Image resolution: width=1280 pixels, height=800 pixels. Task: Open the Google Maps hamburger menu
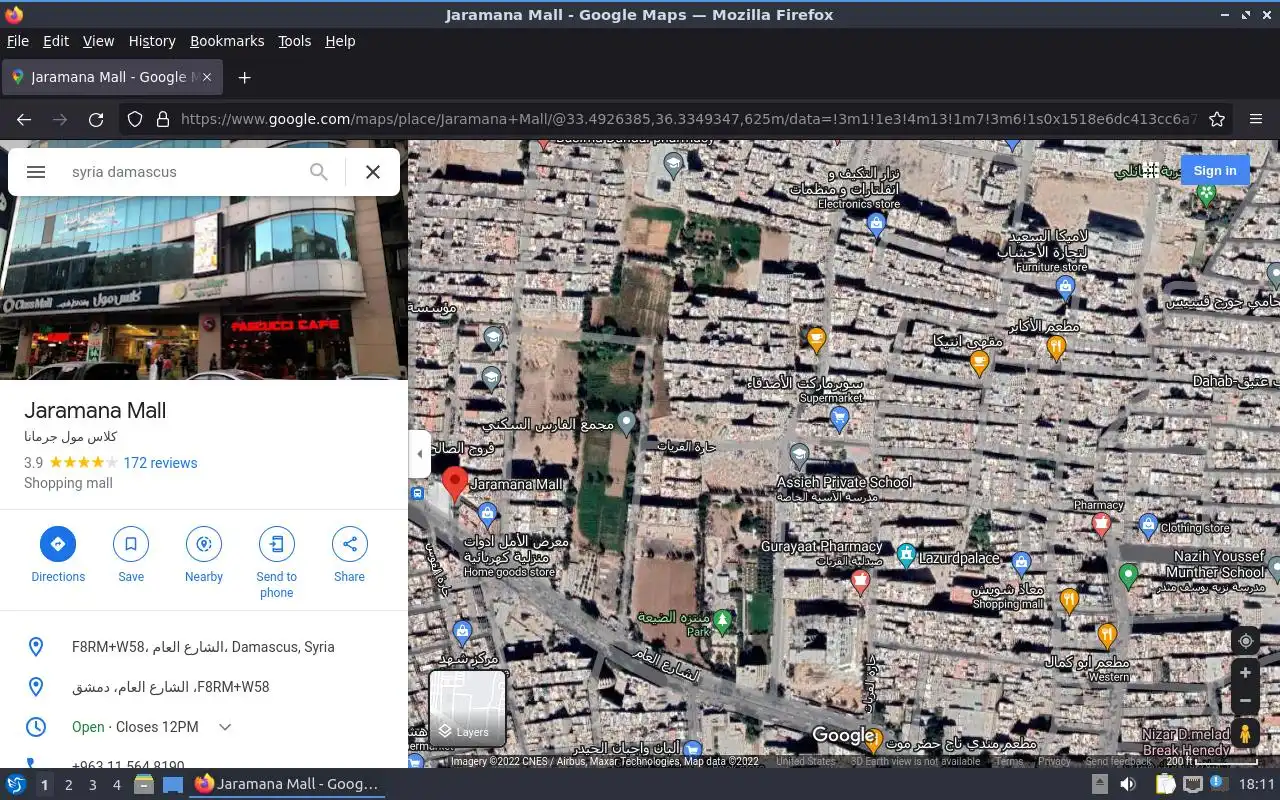(x=36, y=172)
